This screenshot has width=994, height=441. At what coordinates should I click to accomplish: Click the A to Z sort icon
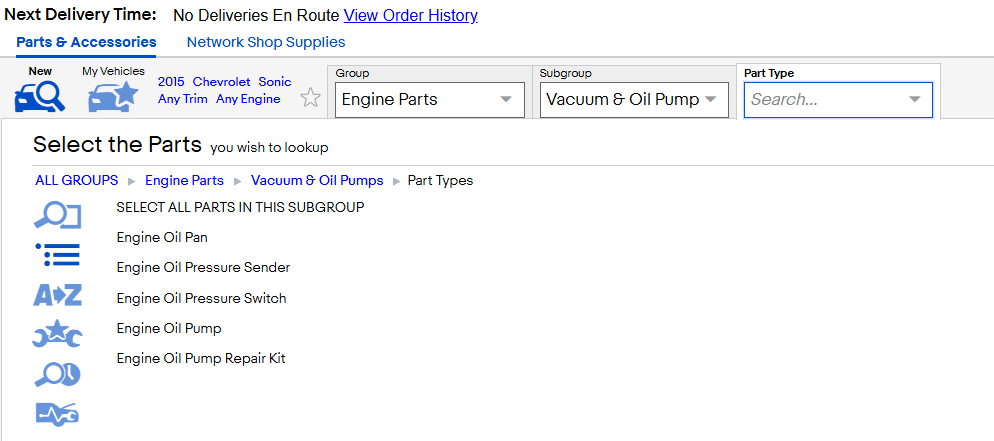pyautogui.click(x=57, y=295)
